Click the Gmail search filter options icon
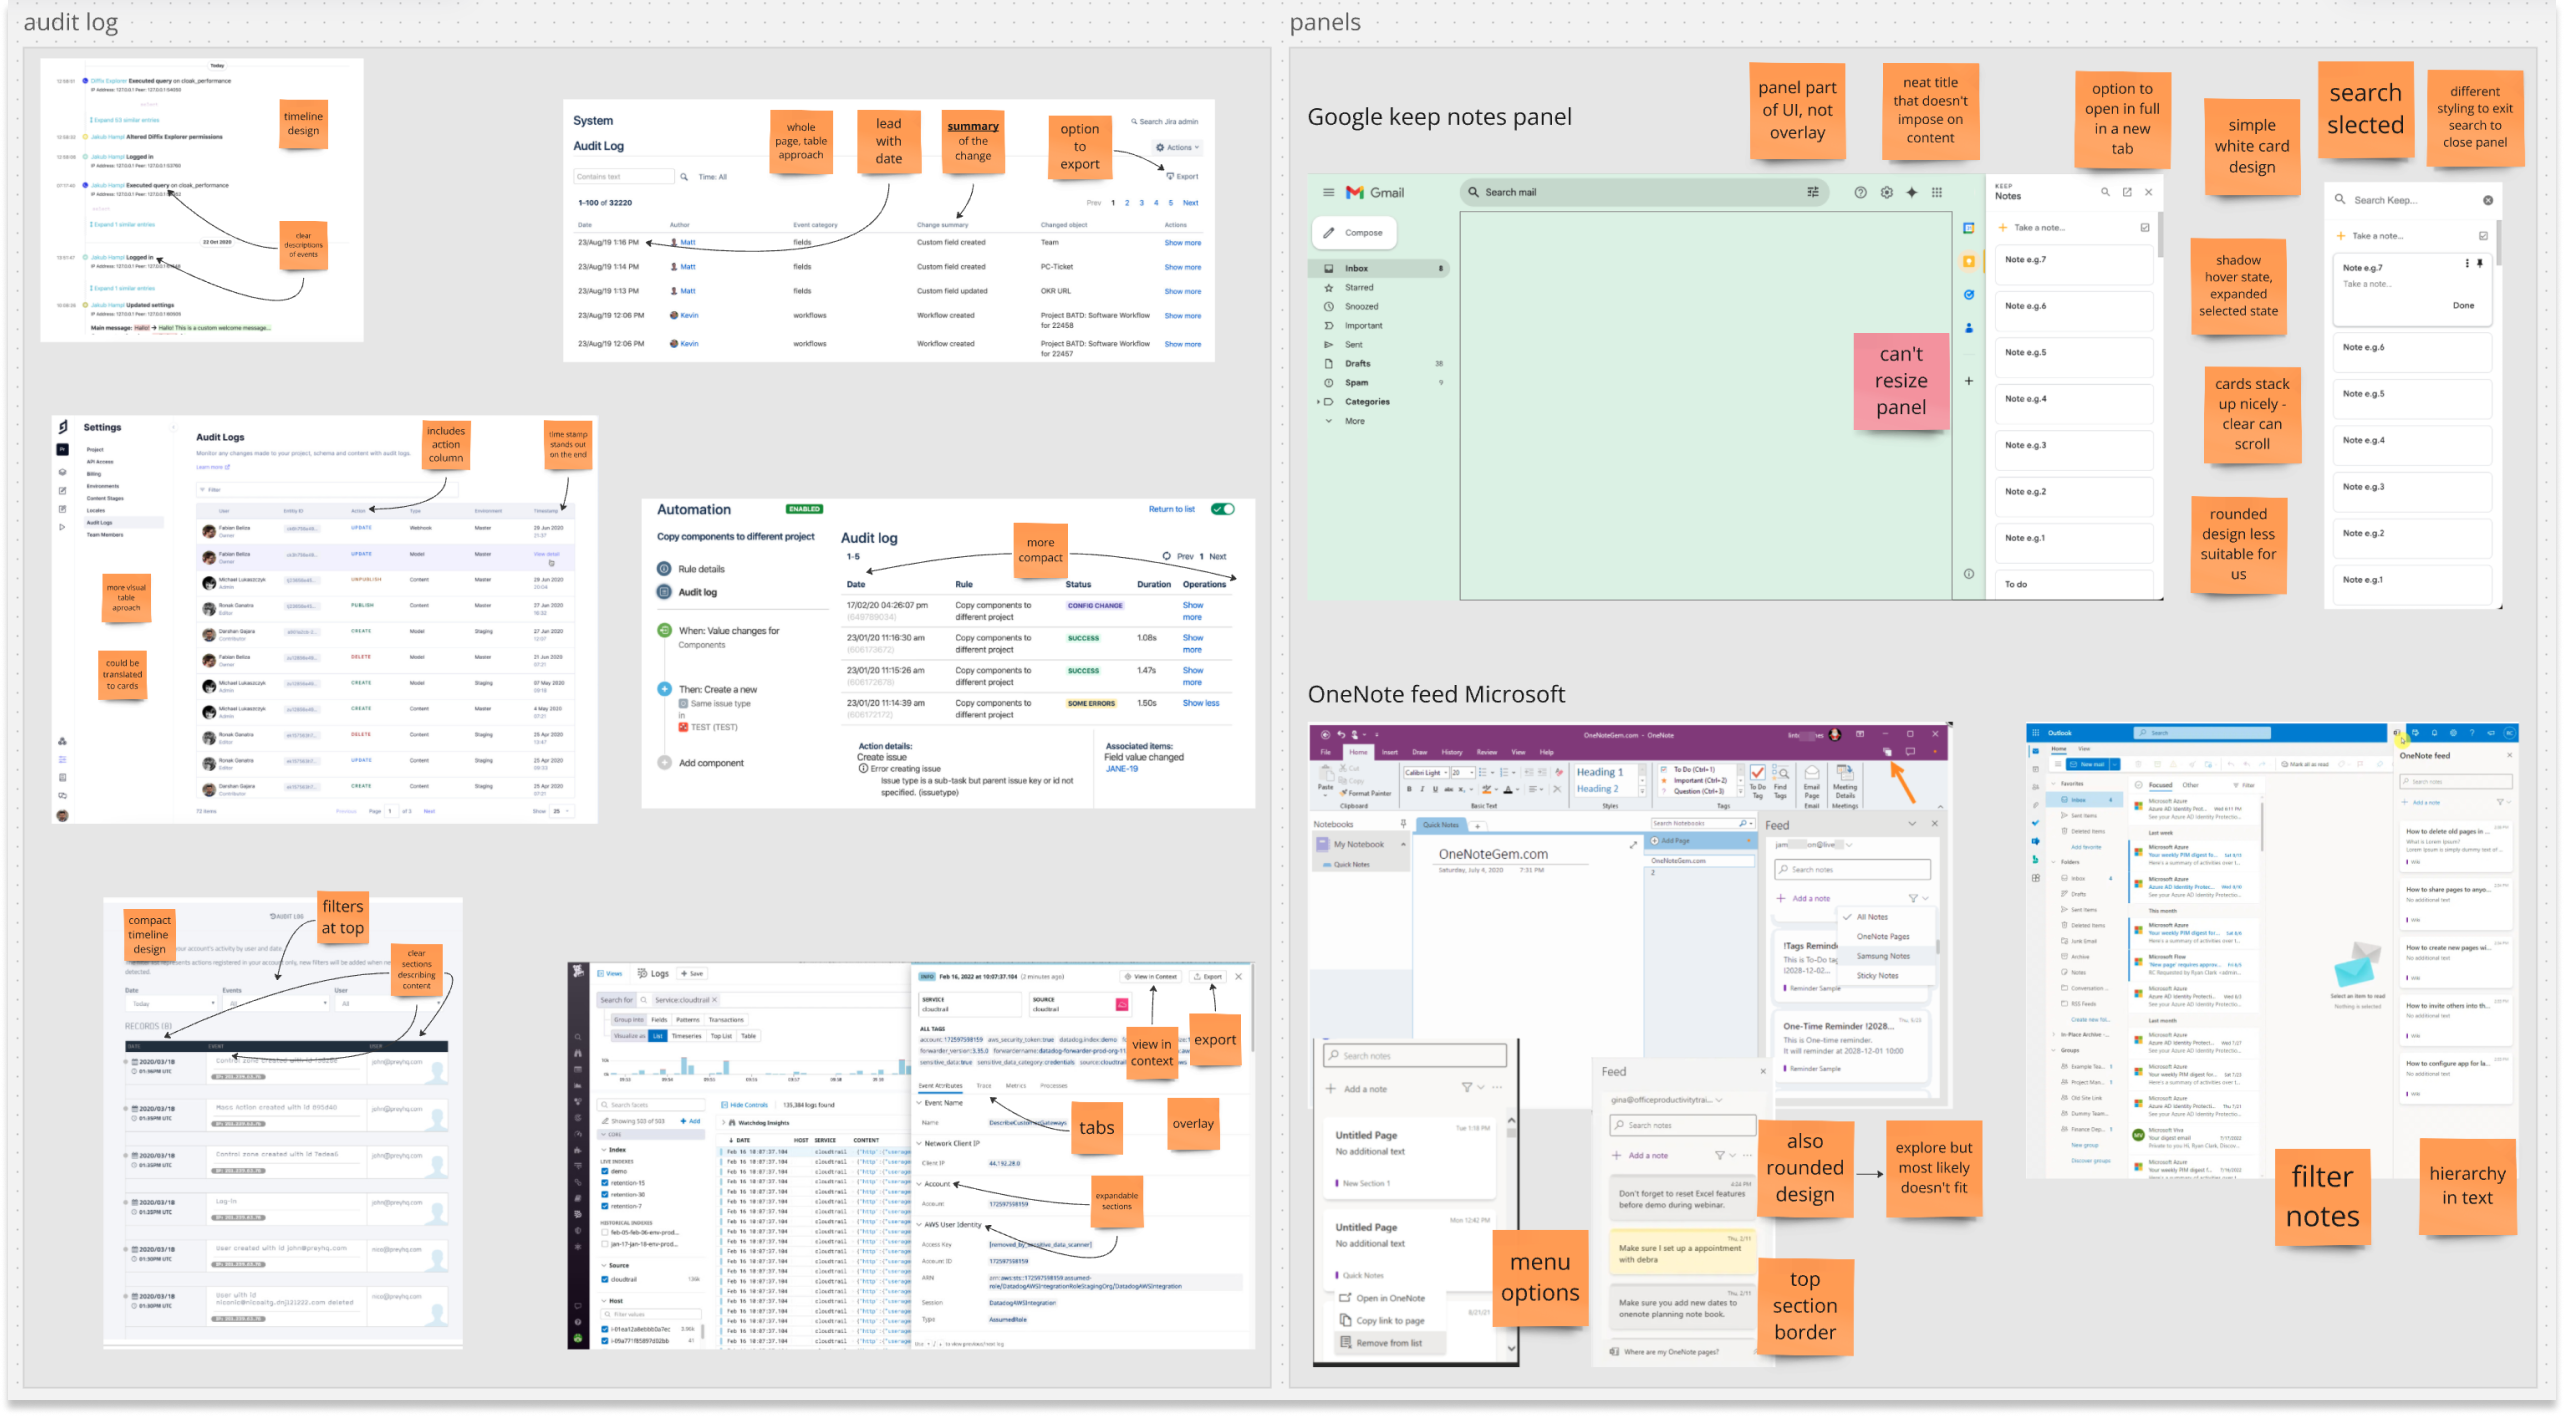This screenshot has width=2564, height=1416. click(x=1812, y=192)
